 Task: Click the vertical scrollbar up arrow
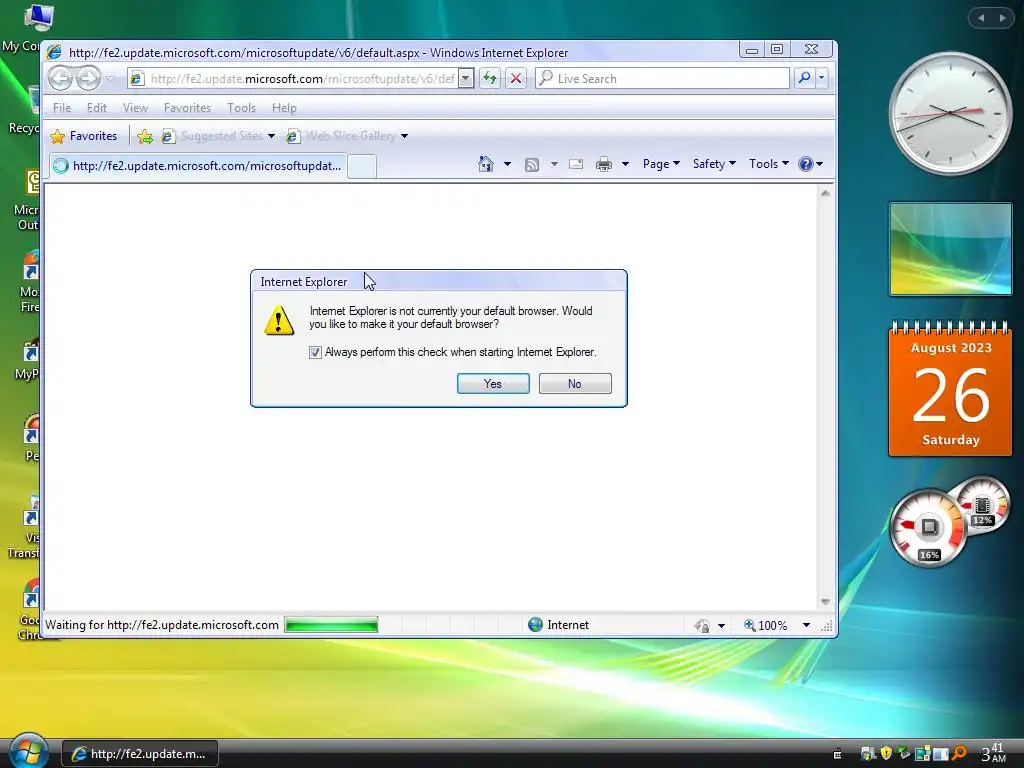[825, 193]
